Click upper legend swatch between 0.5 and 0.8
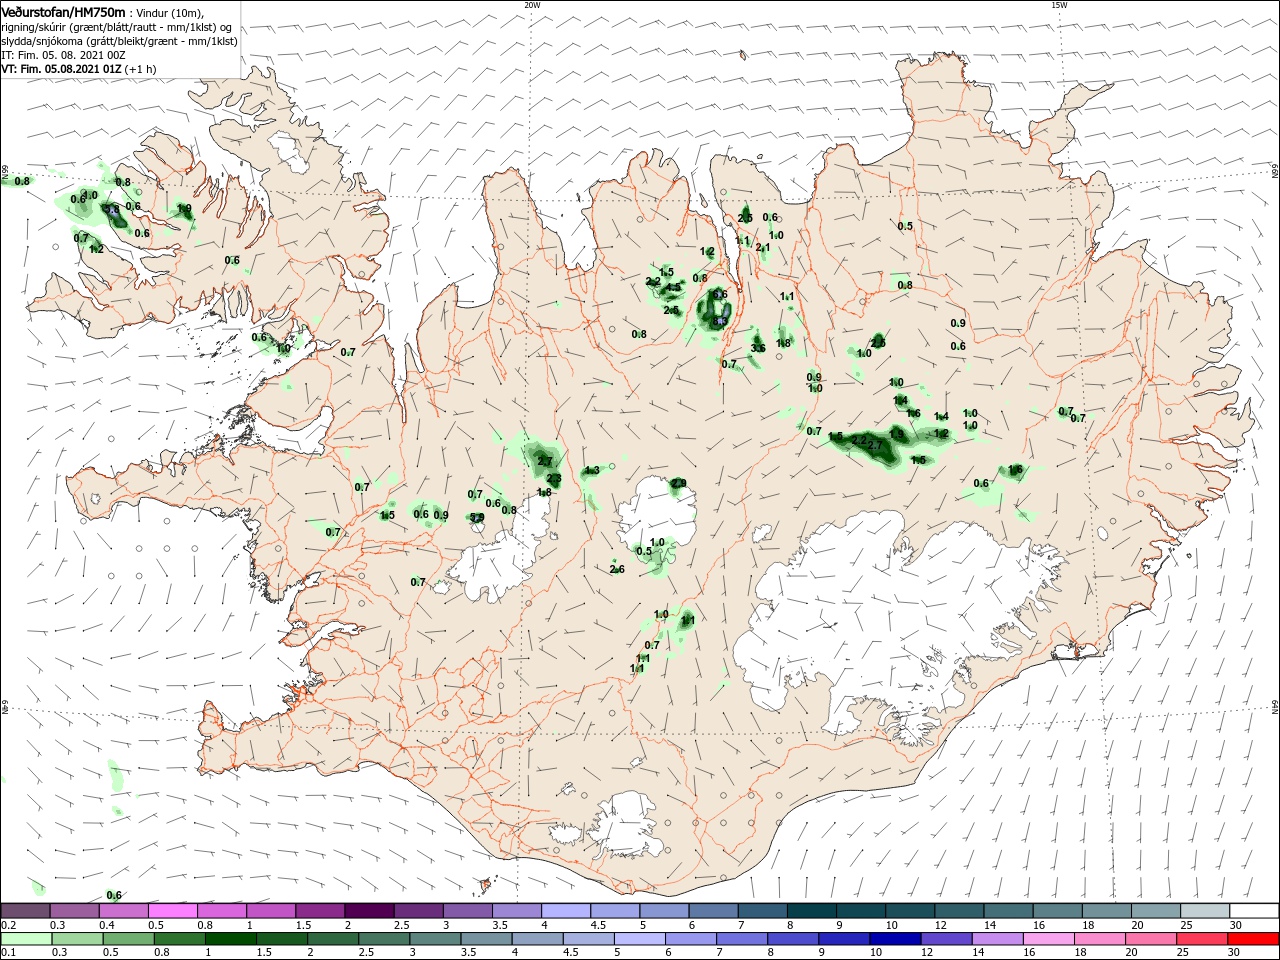Viewport: 1280px width, 960px height. (x=172, y=911)
